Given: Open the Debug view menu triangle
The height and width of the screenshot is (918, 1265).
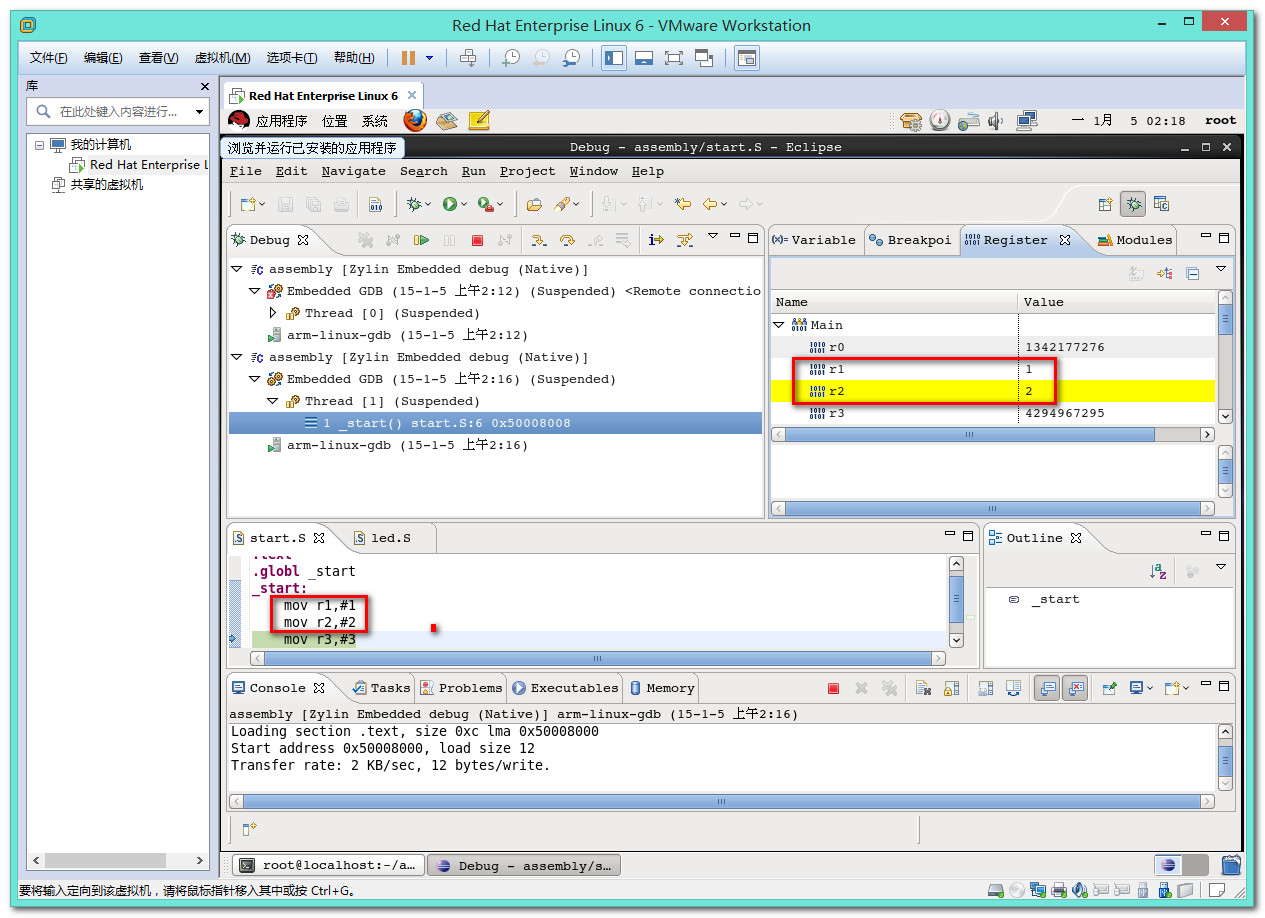Looking at the screenshot, I should (x=713, y=237).
